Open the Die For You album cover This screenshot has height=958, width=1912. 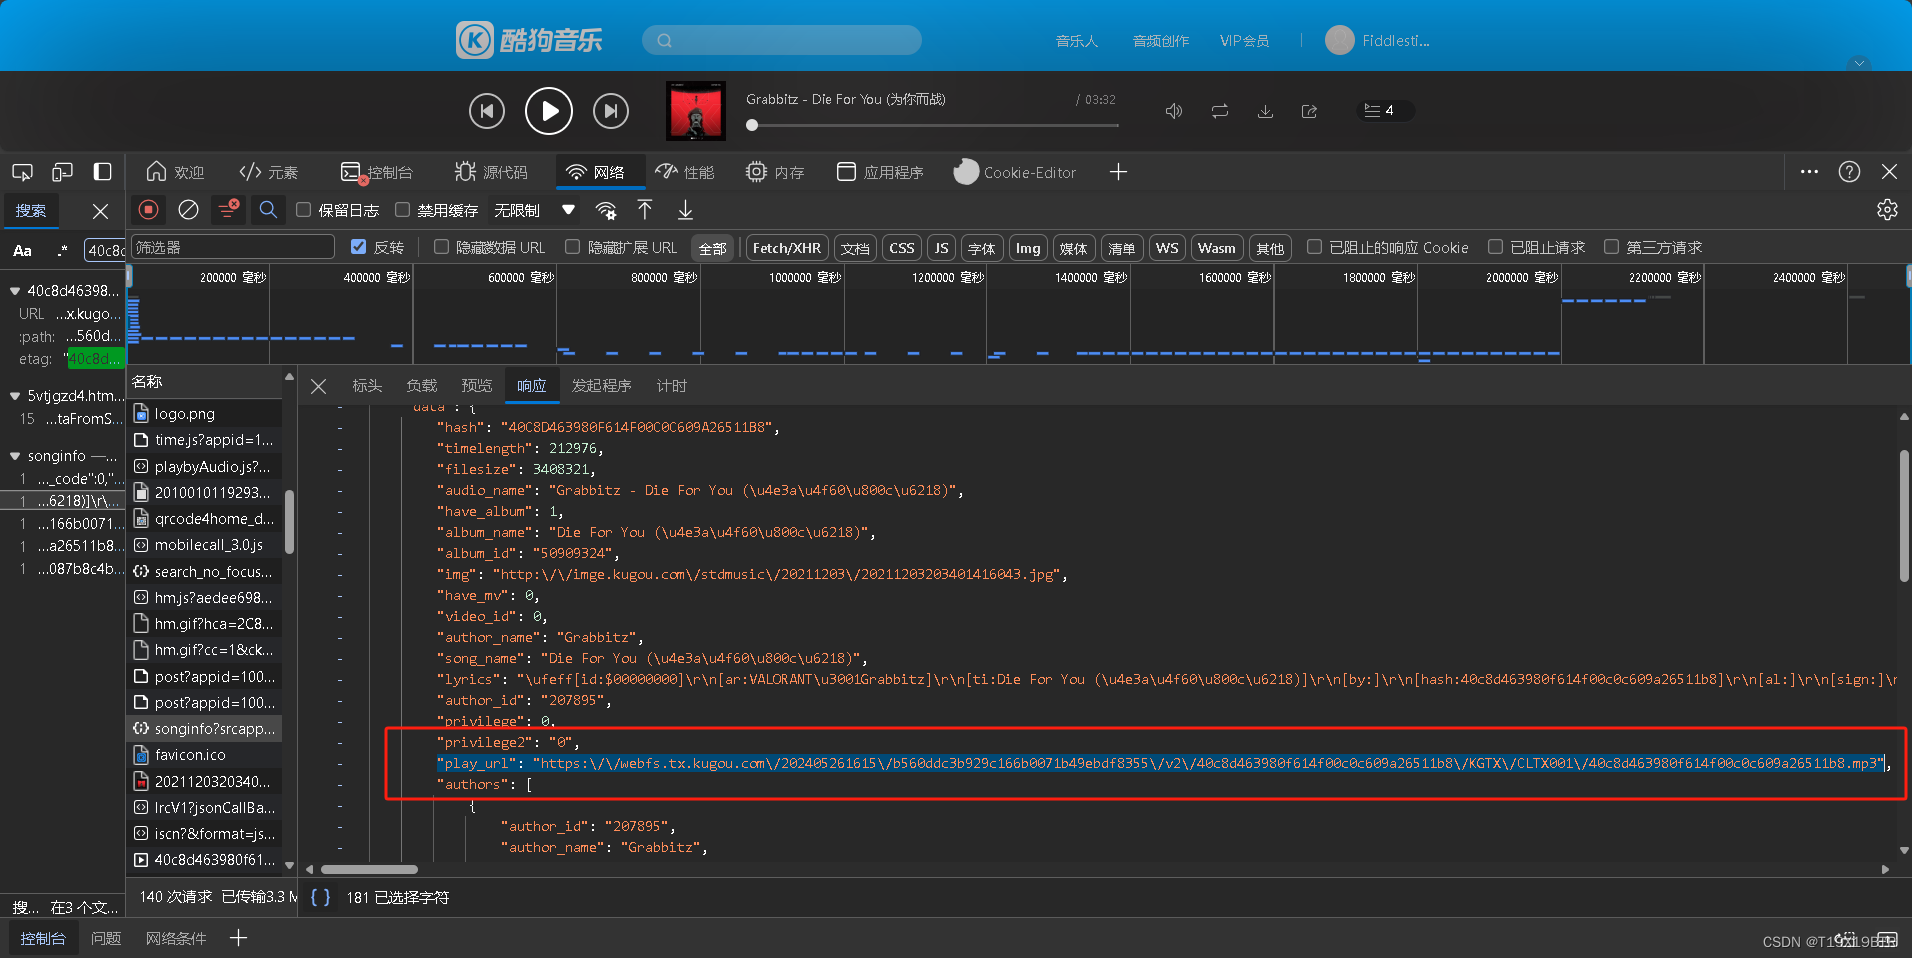click(695, 111)
